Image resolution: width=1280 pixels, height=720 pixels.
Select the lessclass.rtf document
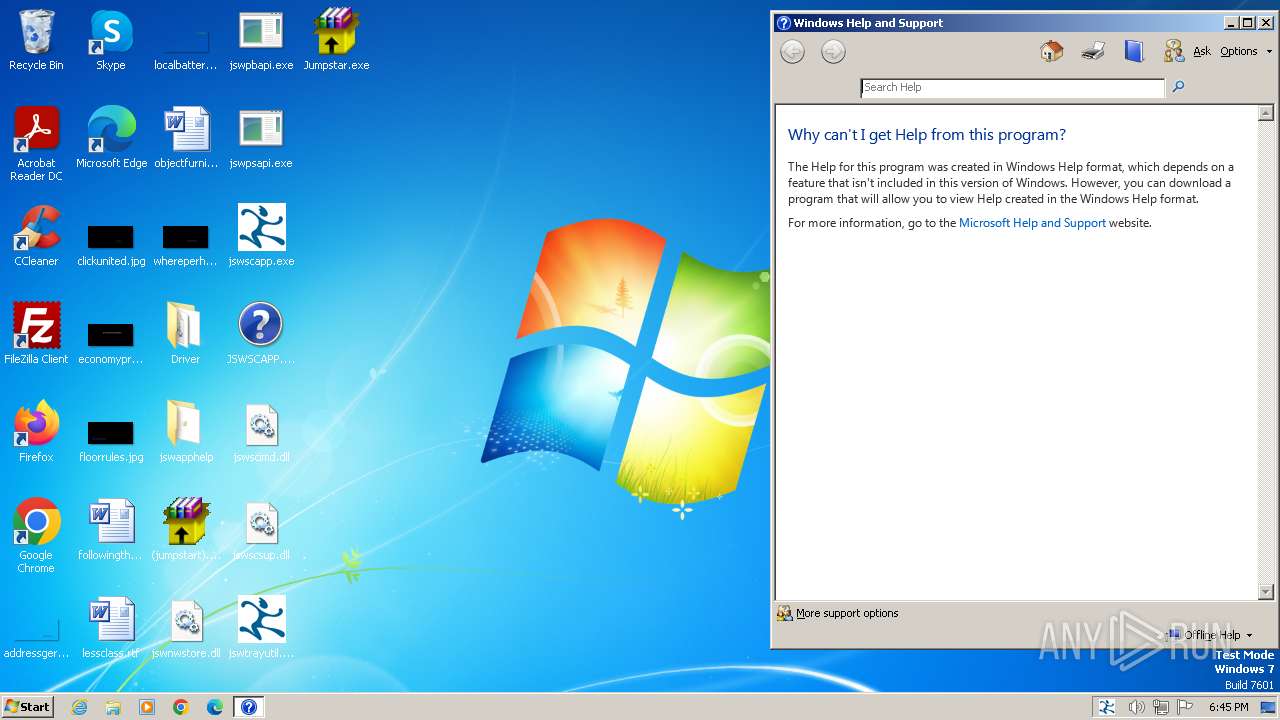point(111,628)
